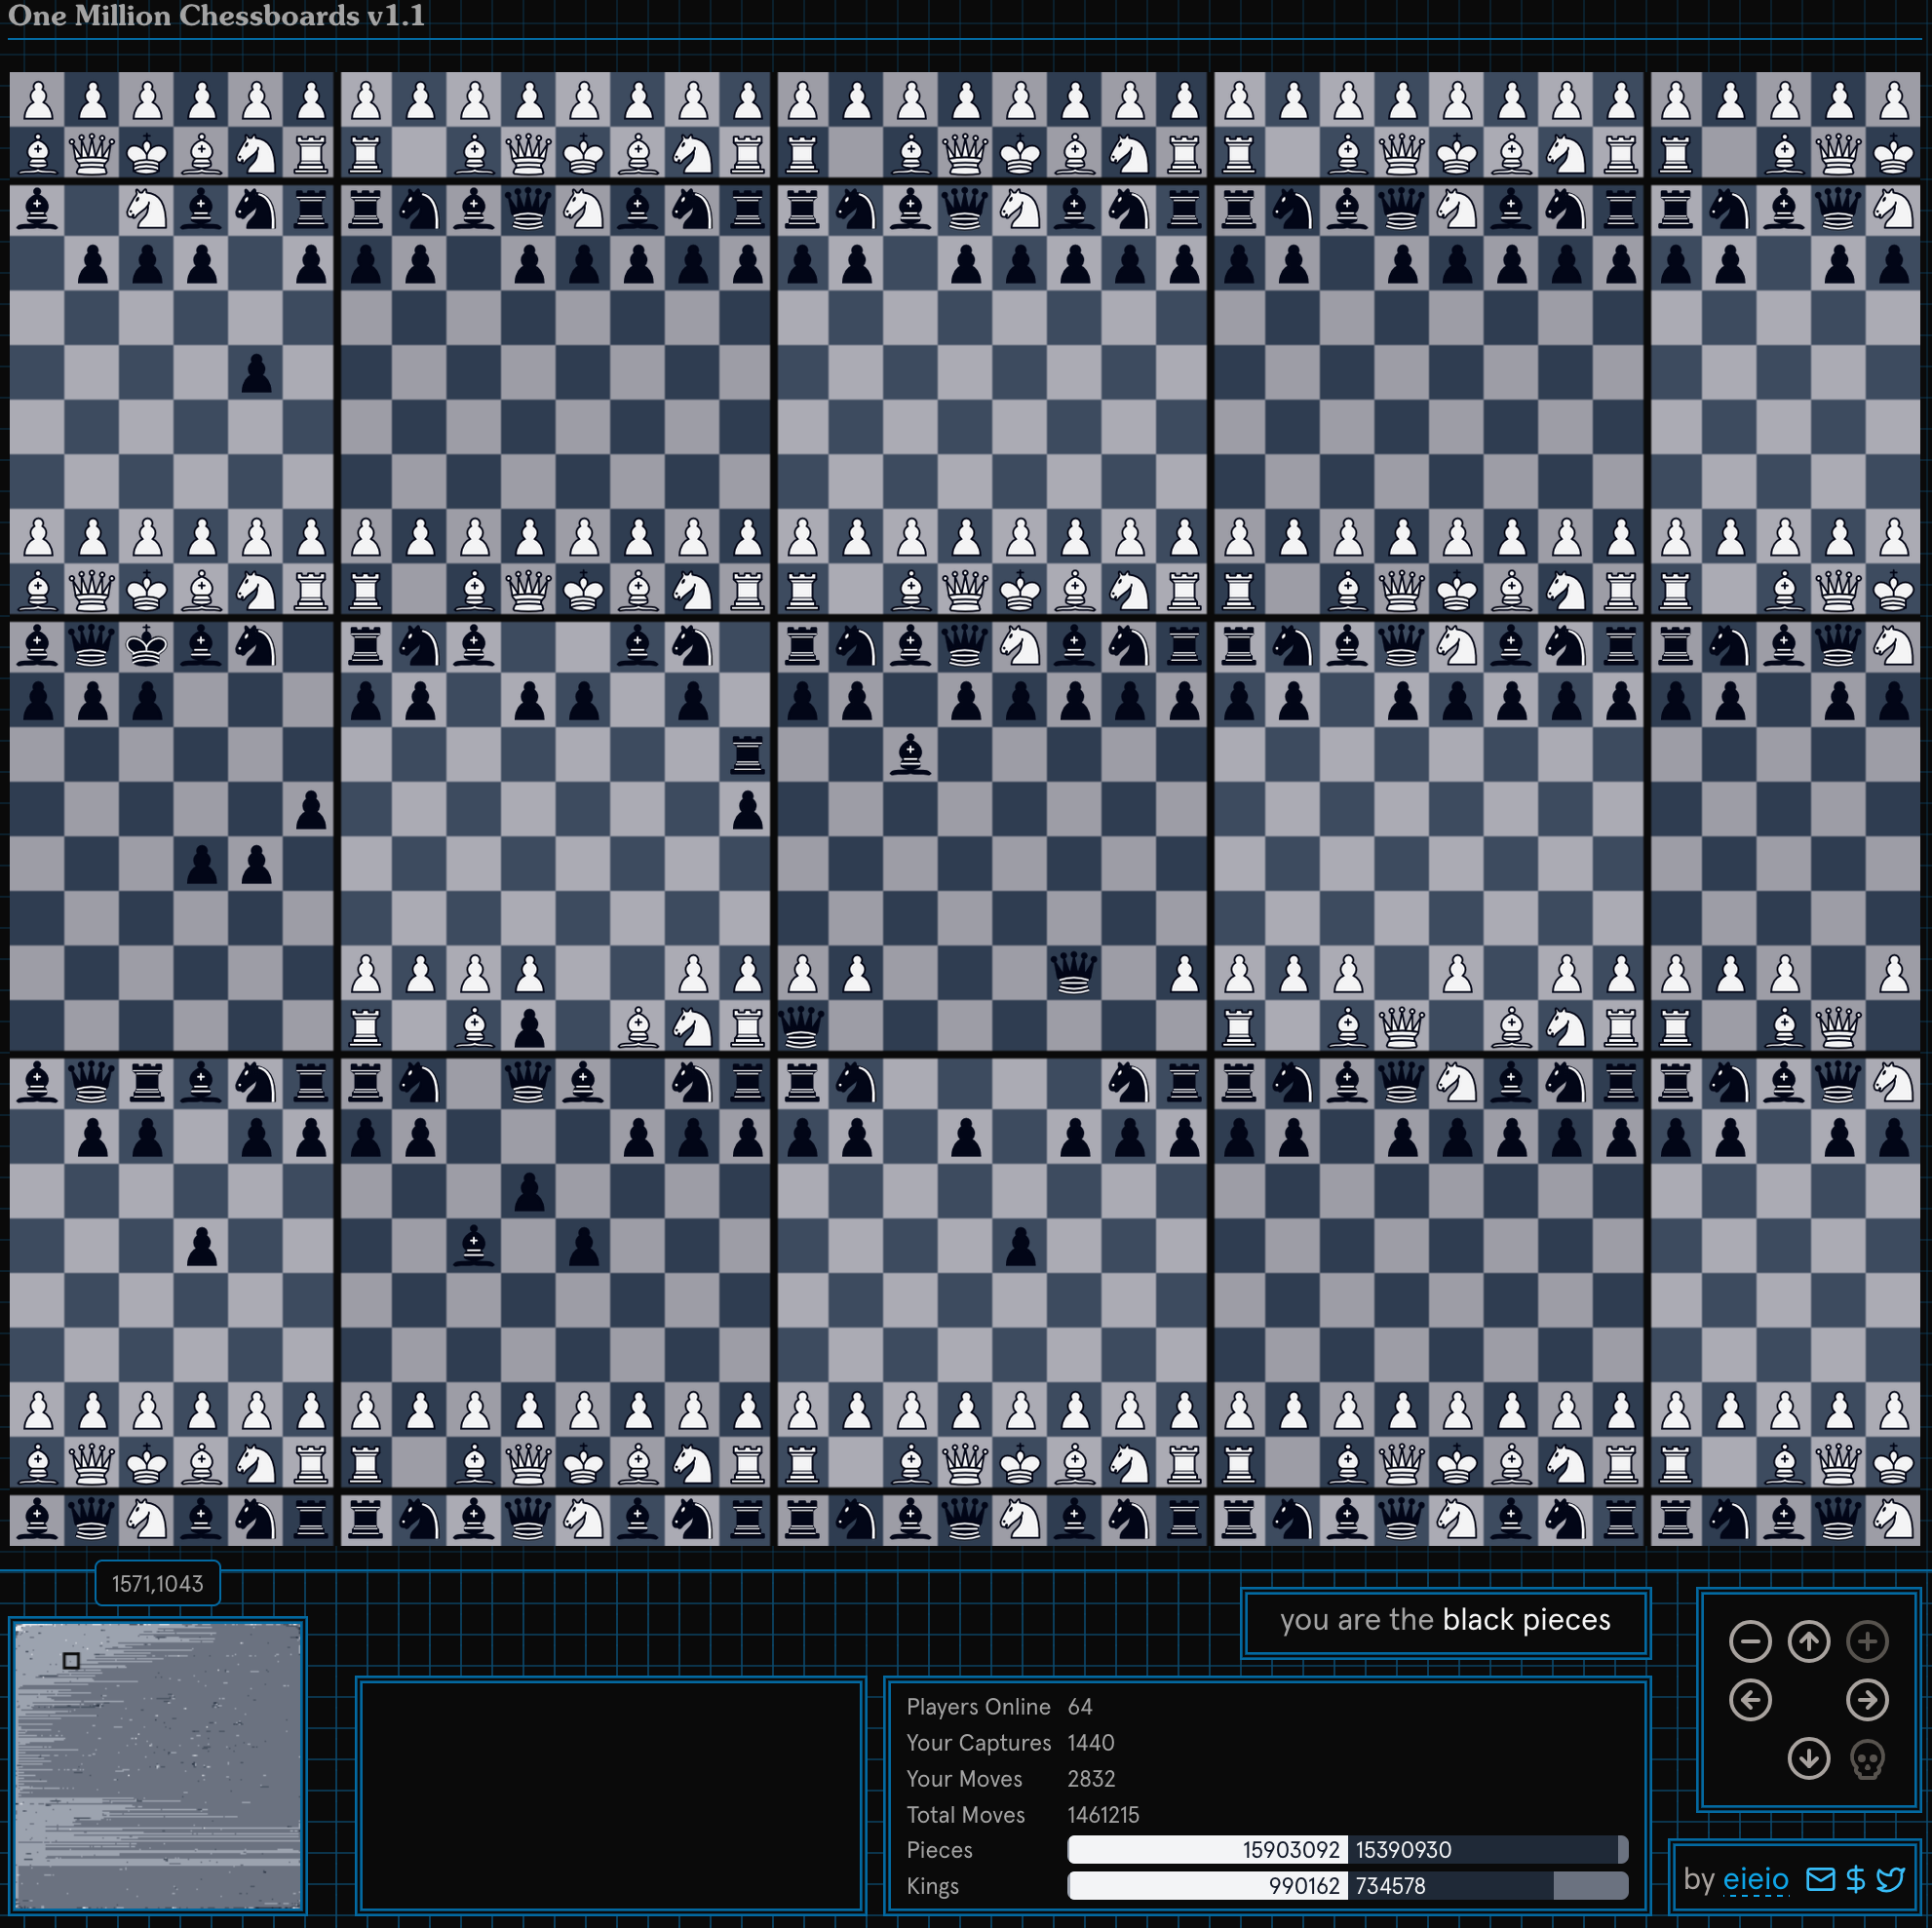Click the dollar sign donate icon
This screenshot has width=1932, height=1928.
(1855, 1879)
